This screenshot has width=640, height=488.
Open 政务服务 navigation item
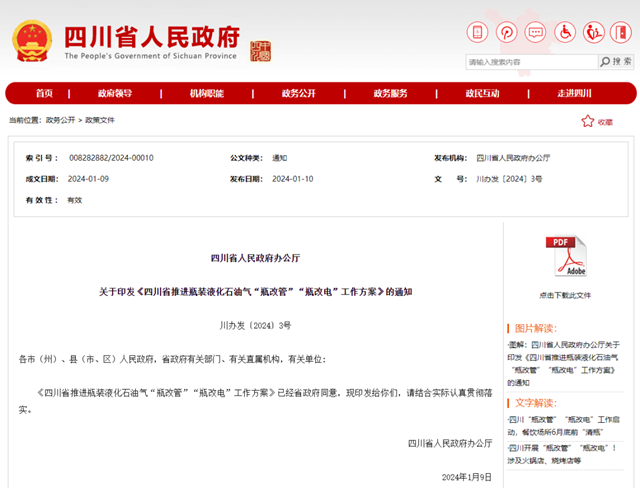[x=391, y=93]
